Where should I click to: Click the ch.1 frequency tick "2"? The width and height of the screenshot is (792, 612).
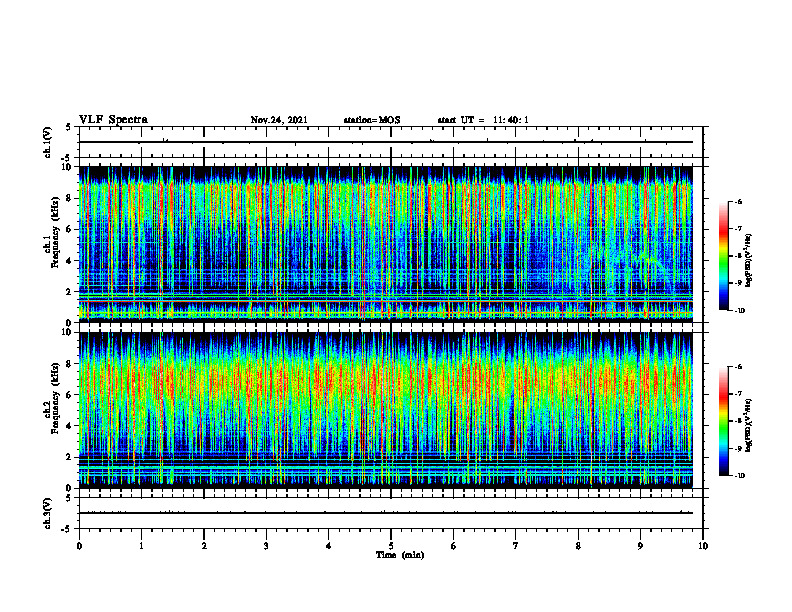(x=70, y=292)
